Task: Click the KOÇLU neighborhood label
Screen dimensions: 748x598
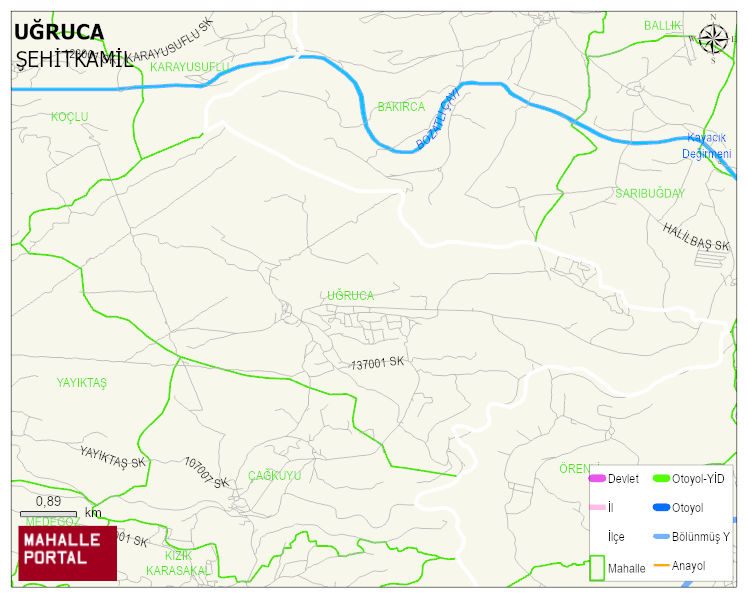Action: [70, 116]
